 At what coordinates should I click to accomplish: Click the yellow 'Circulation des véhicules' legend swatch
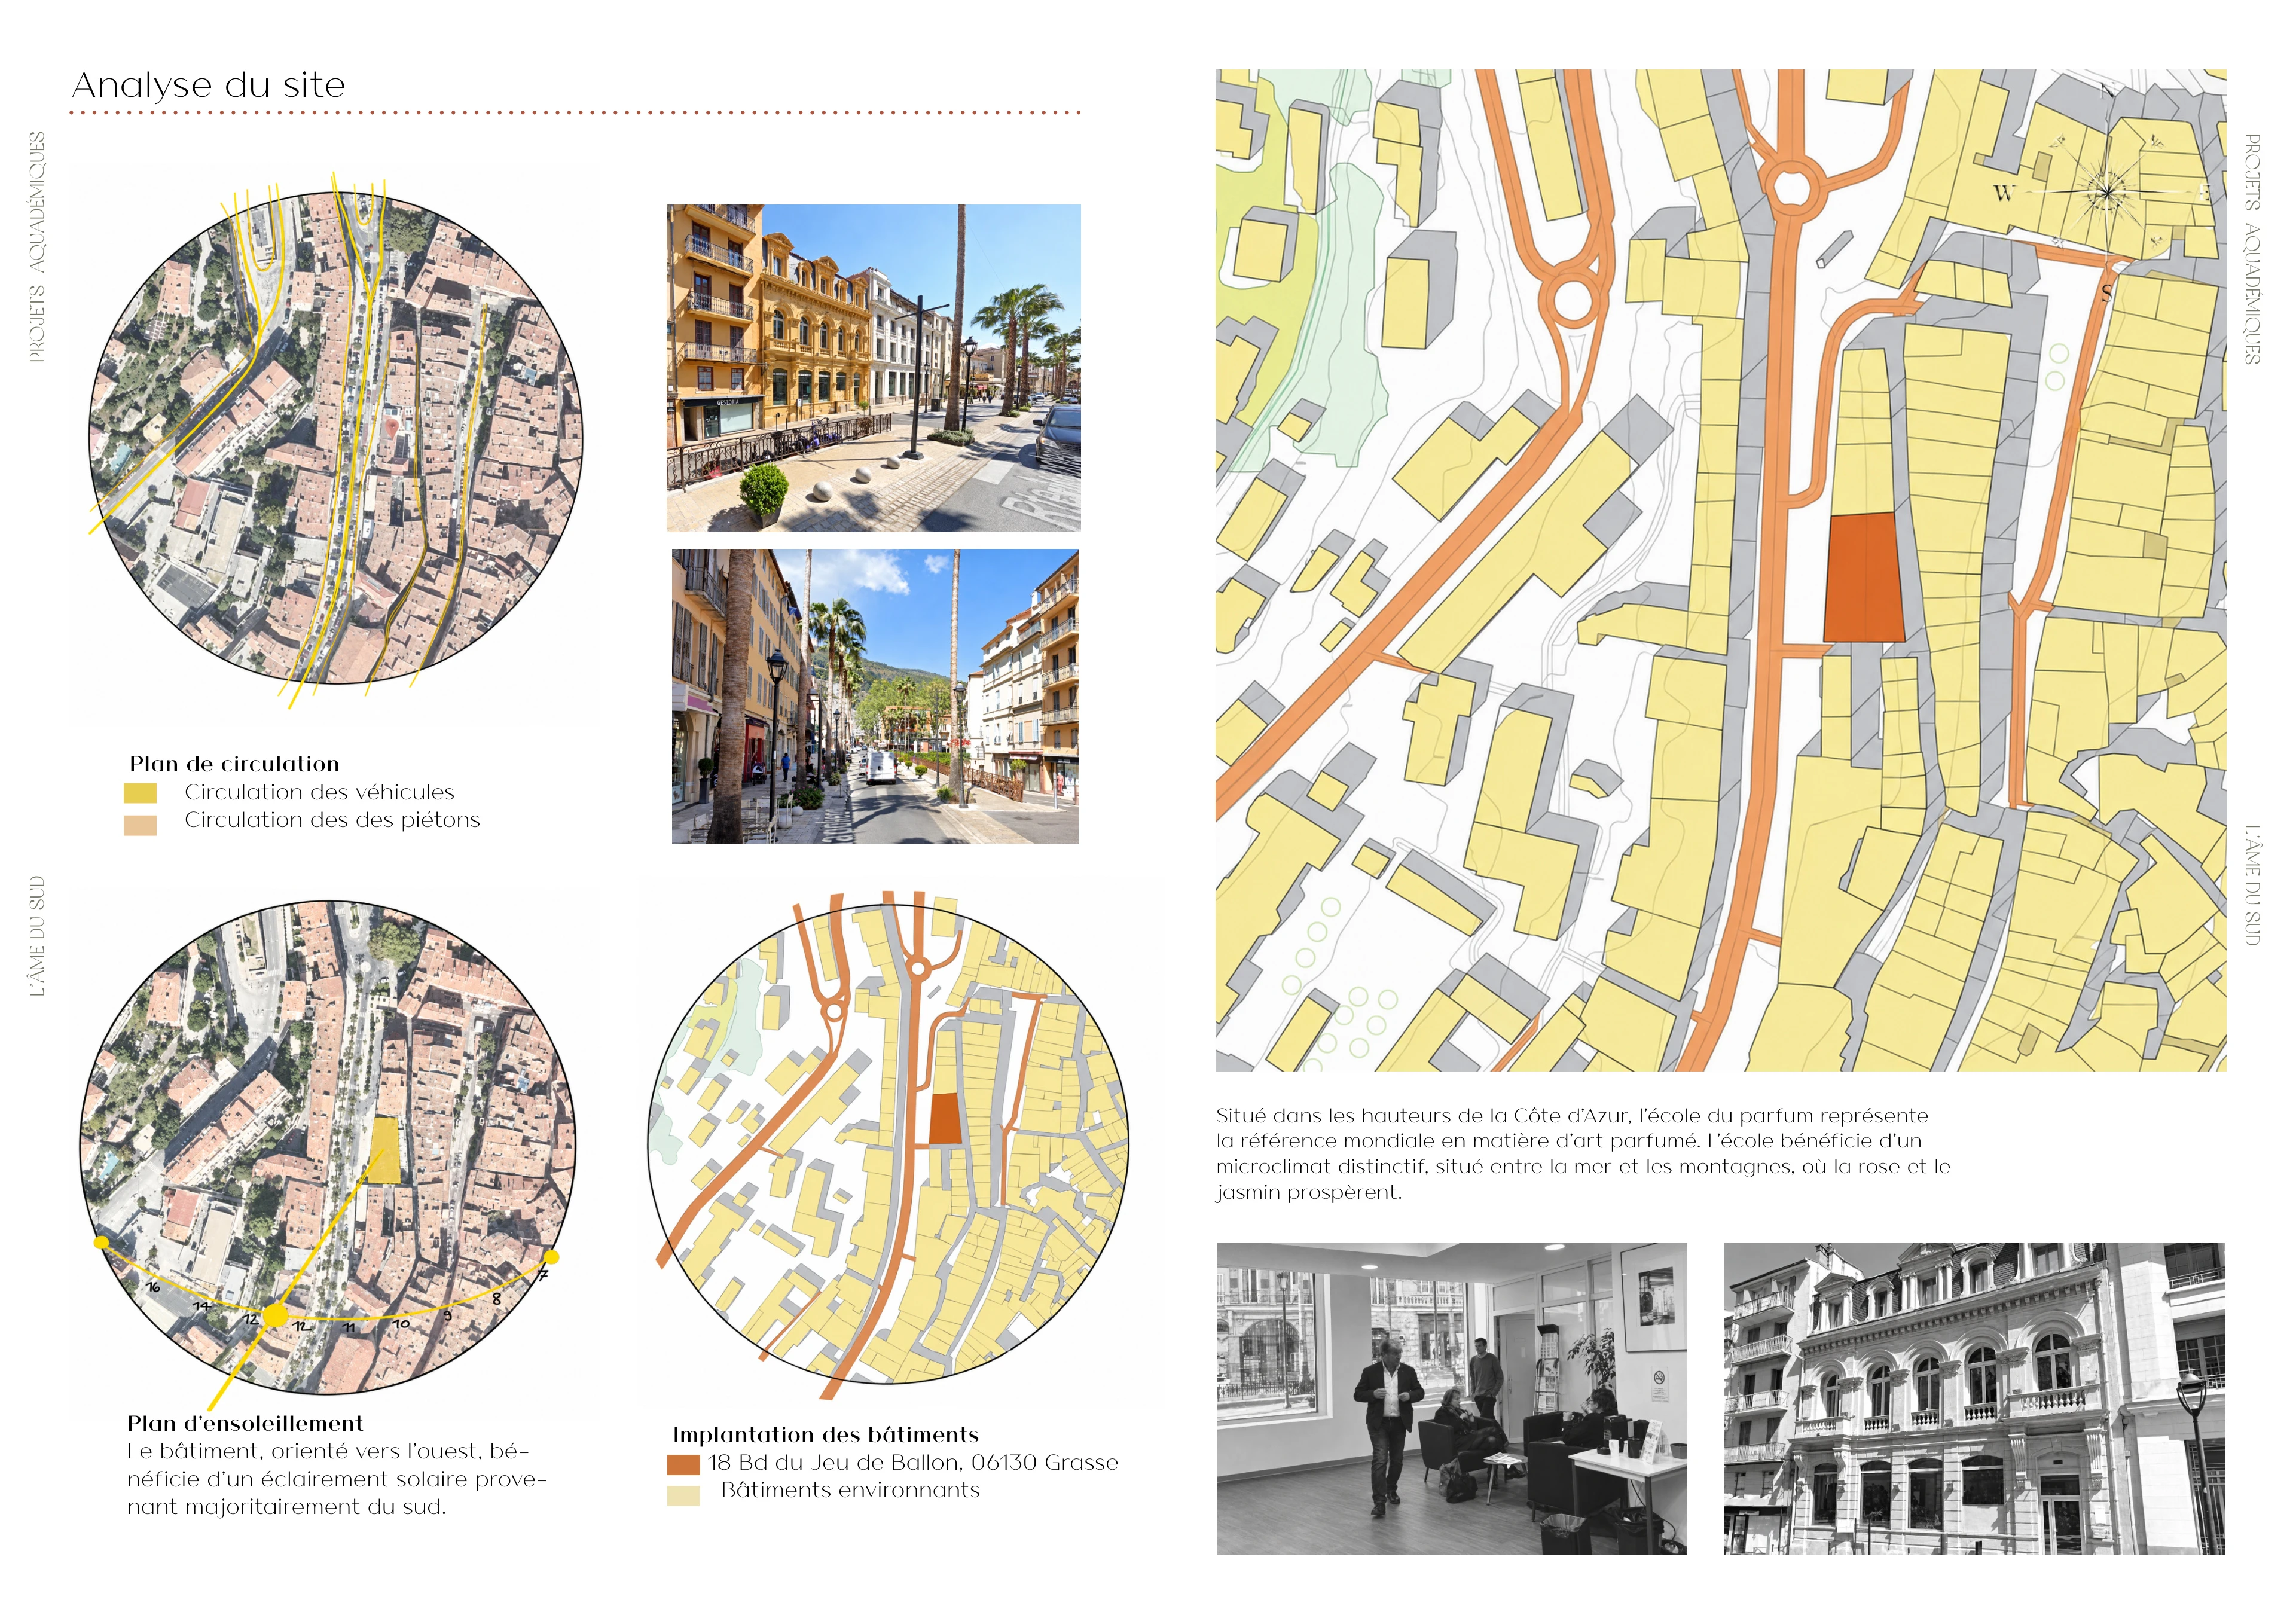click(x=140, y=793)
